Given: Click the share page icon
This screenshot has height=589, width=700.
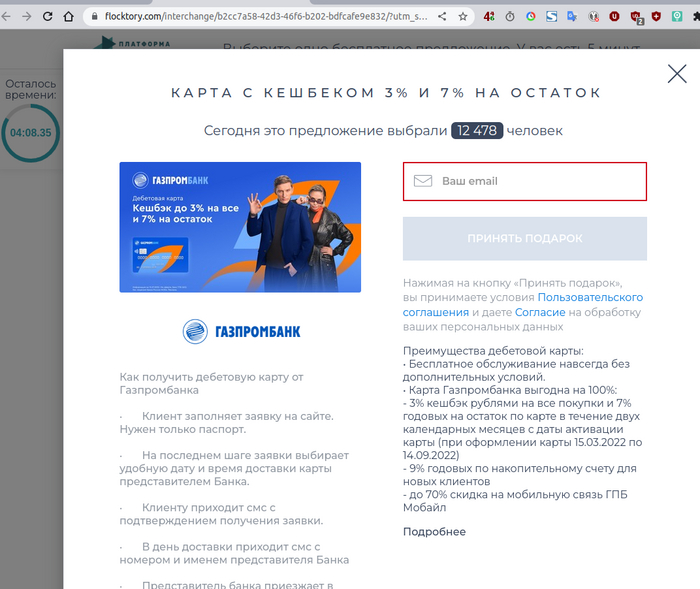Looking at the screenshot, I should tap(442, 17).
